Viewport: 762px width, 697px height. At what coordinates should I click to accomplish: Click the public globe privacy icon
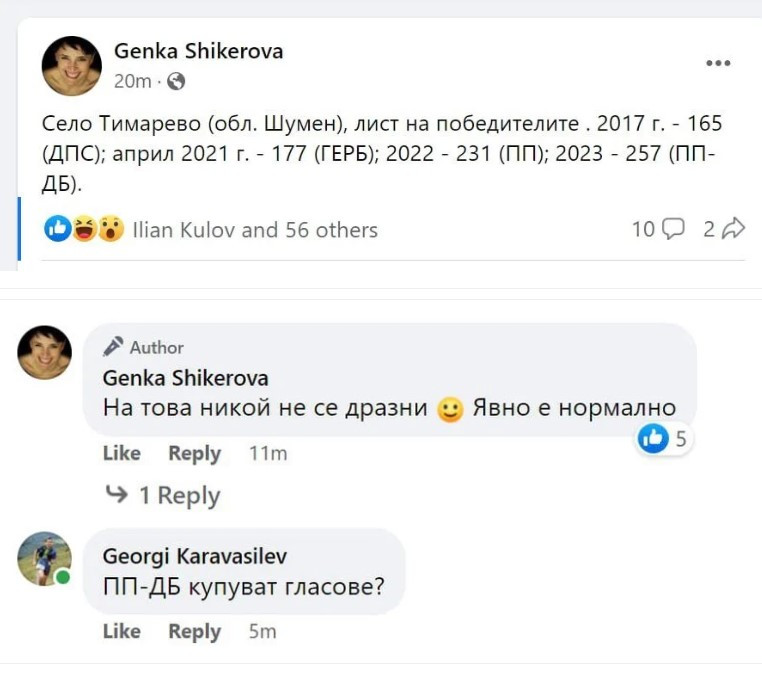coord(176,81)
